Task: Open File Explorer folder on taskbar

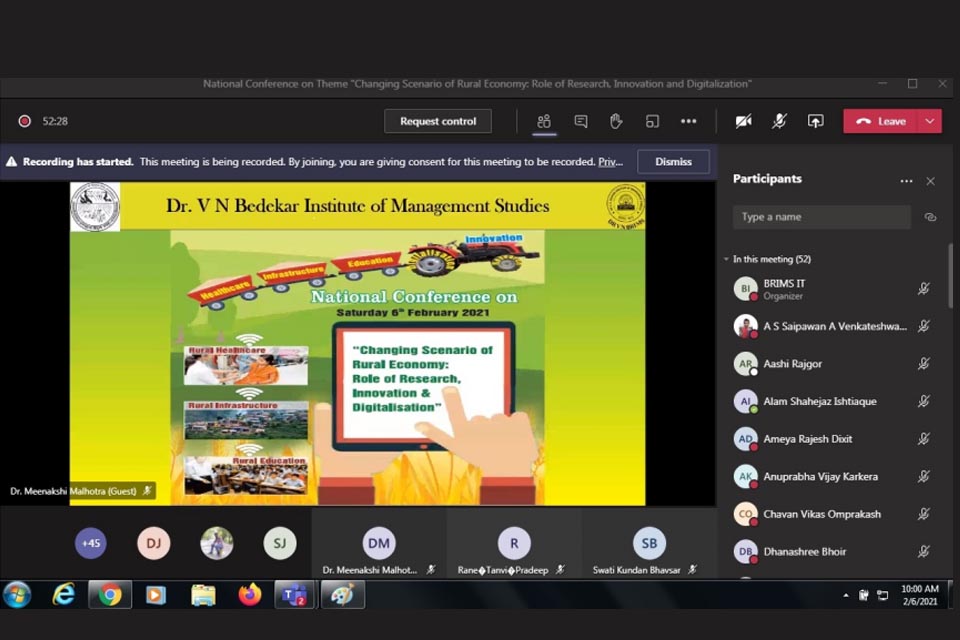Action: 203,595
